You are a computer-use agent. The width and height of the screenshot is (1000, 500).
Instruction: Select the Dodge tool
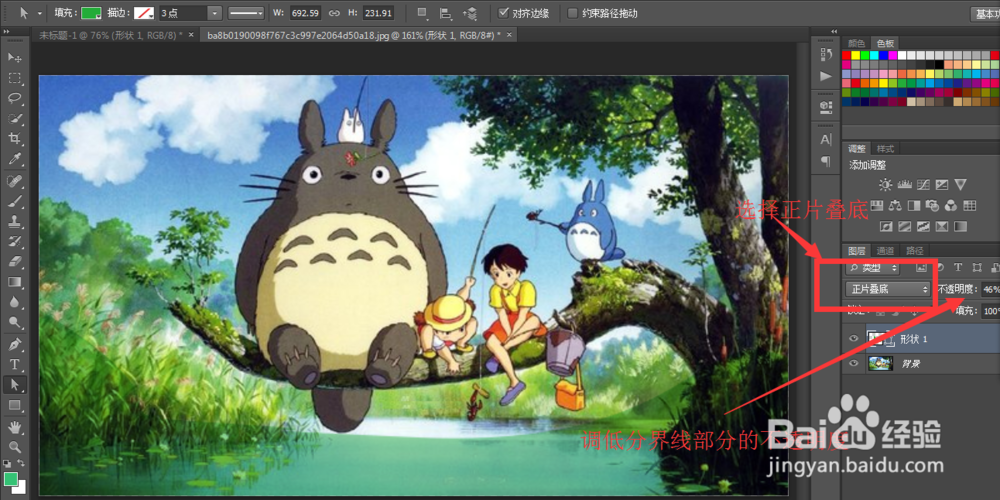(15, 322)
